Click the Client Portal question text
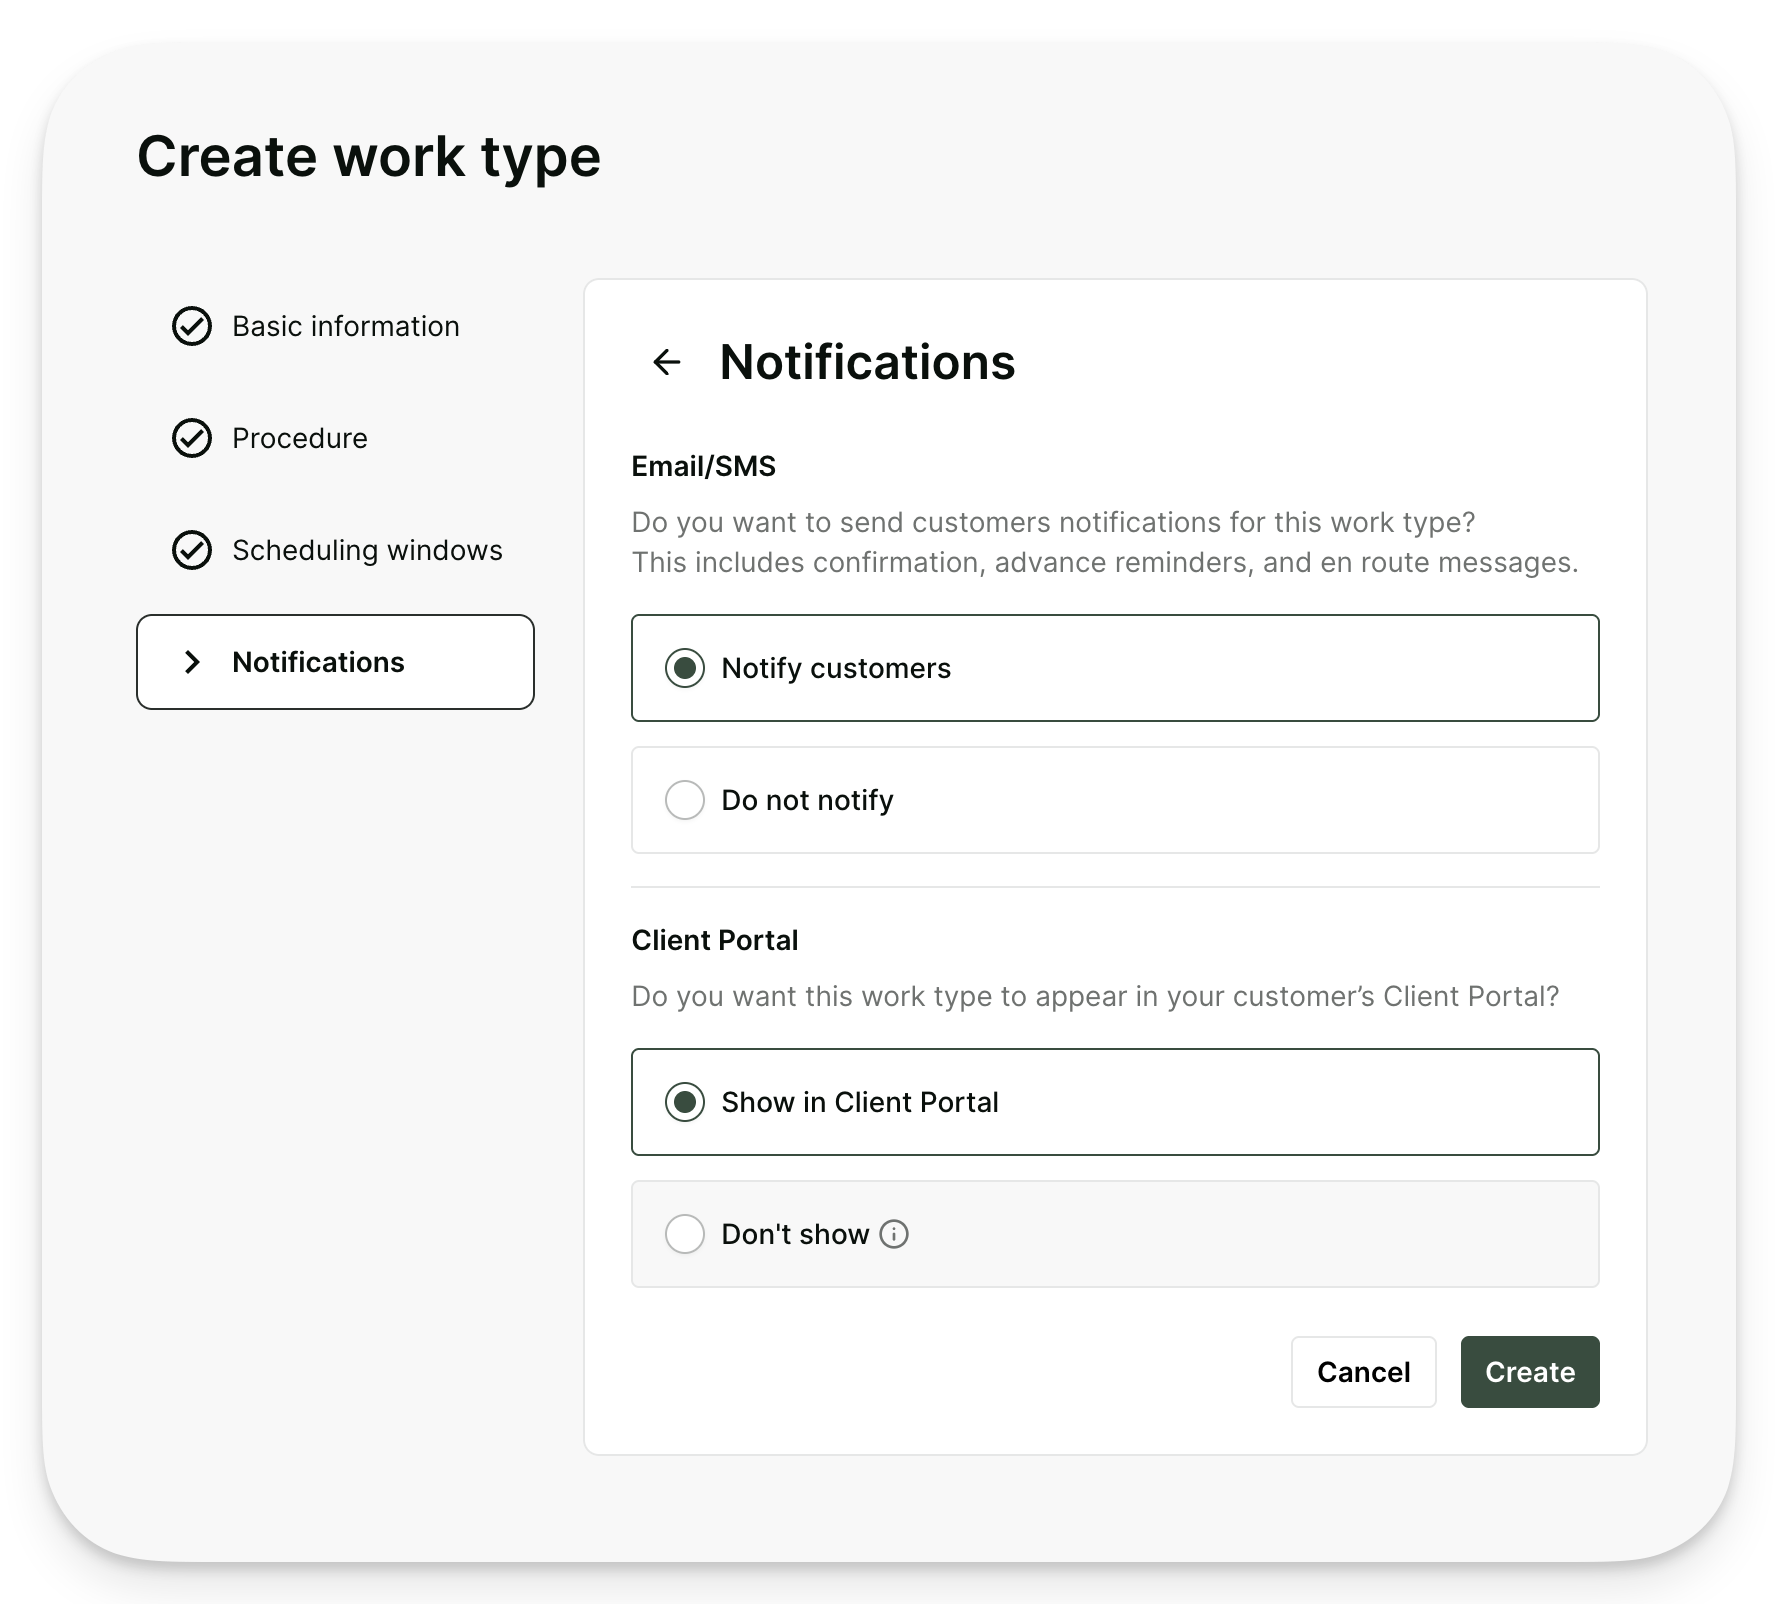 click(1096, 996)
